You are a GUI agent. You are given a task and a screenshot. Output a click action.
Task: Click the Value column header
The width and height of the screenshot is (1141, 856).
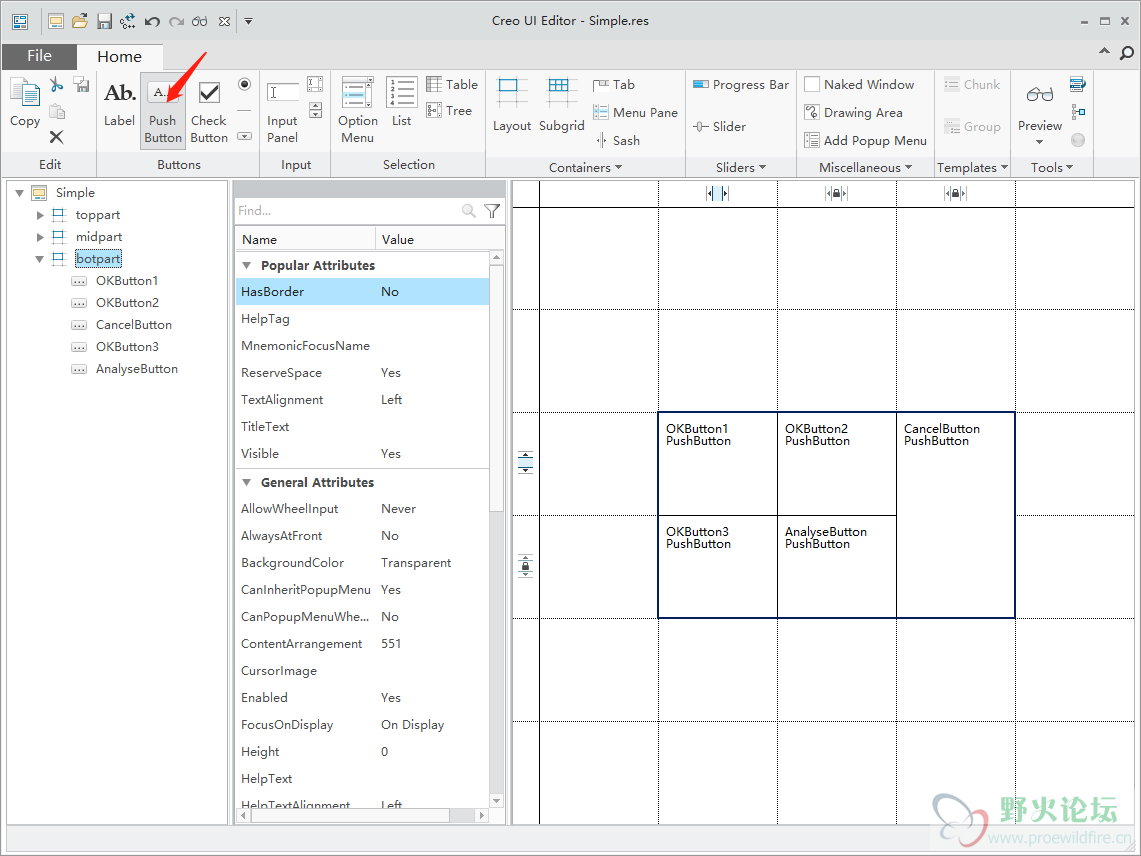[440, 239]
